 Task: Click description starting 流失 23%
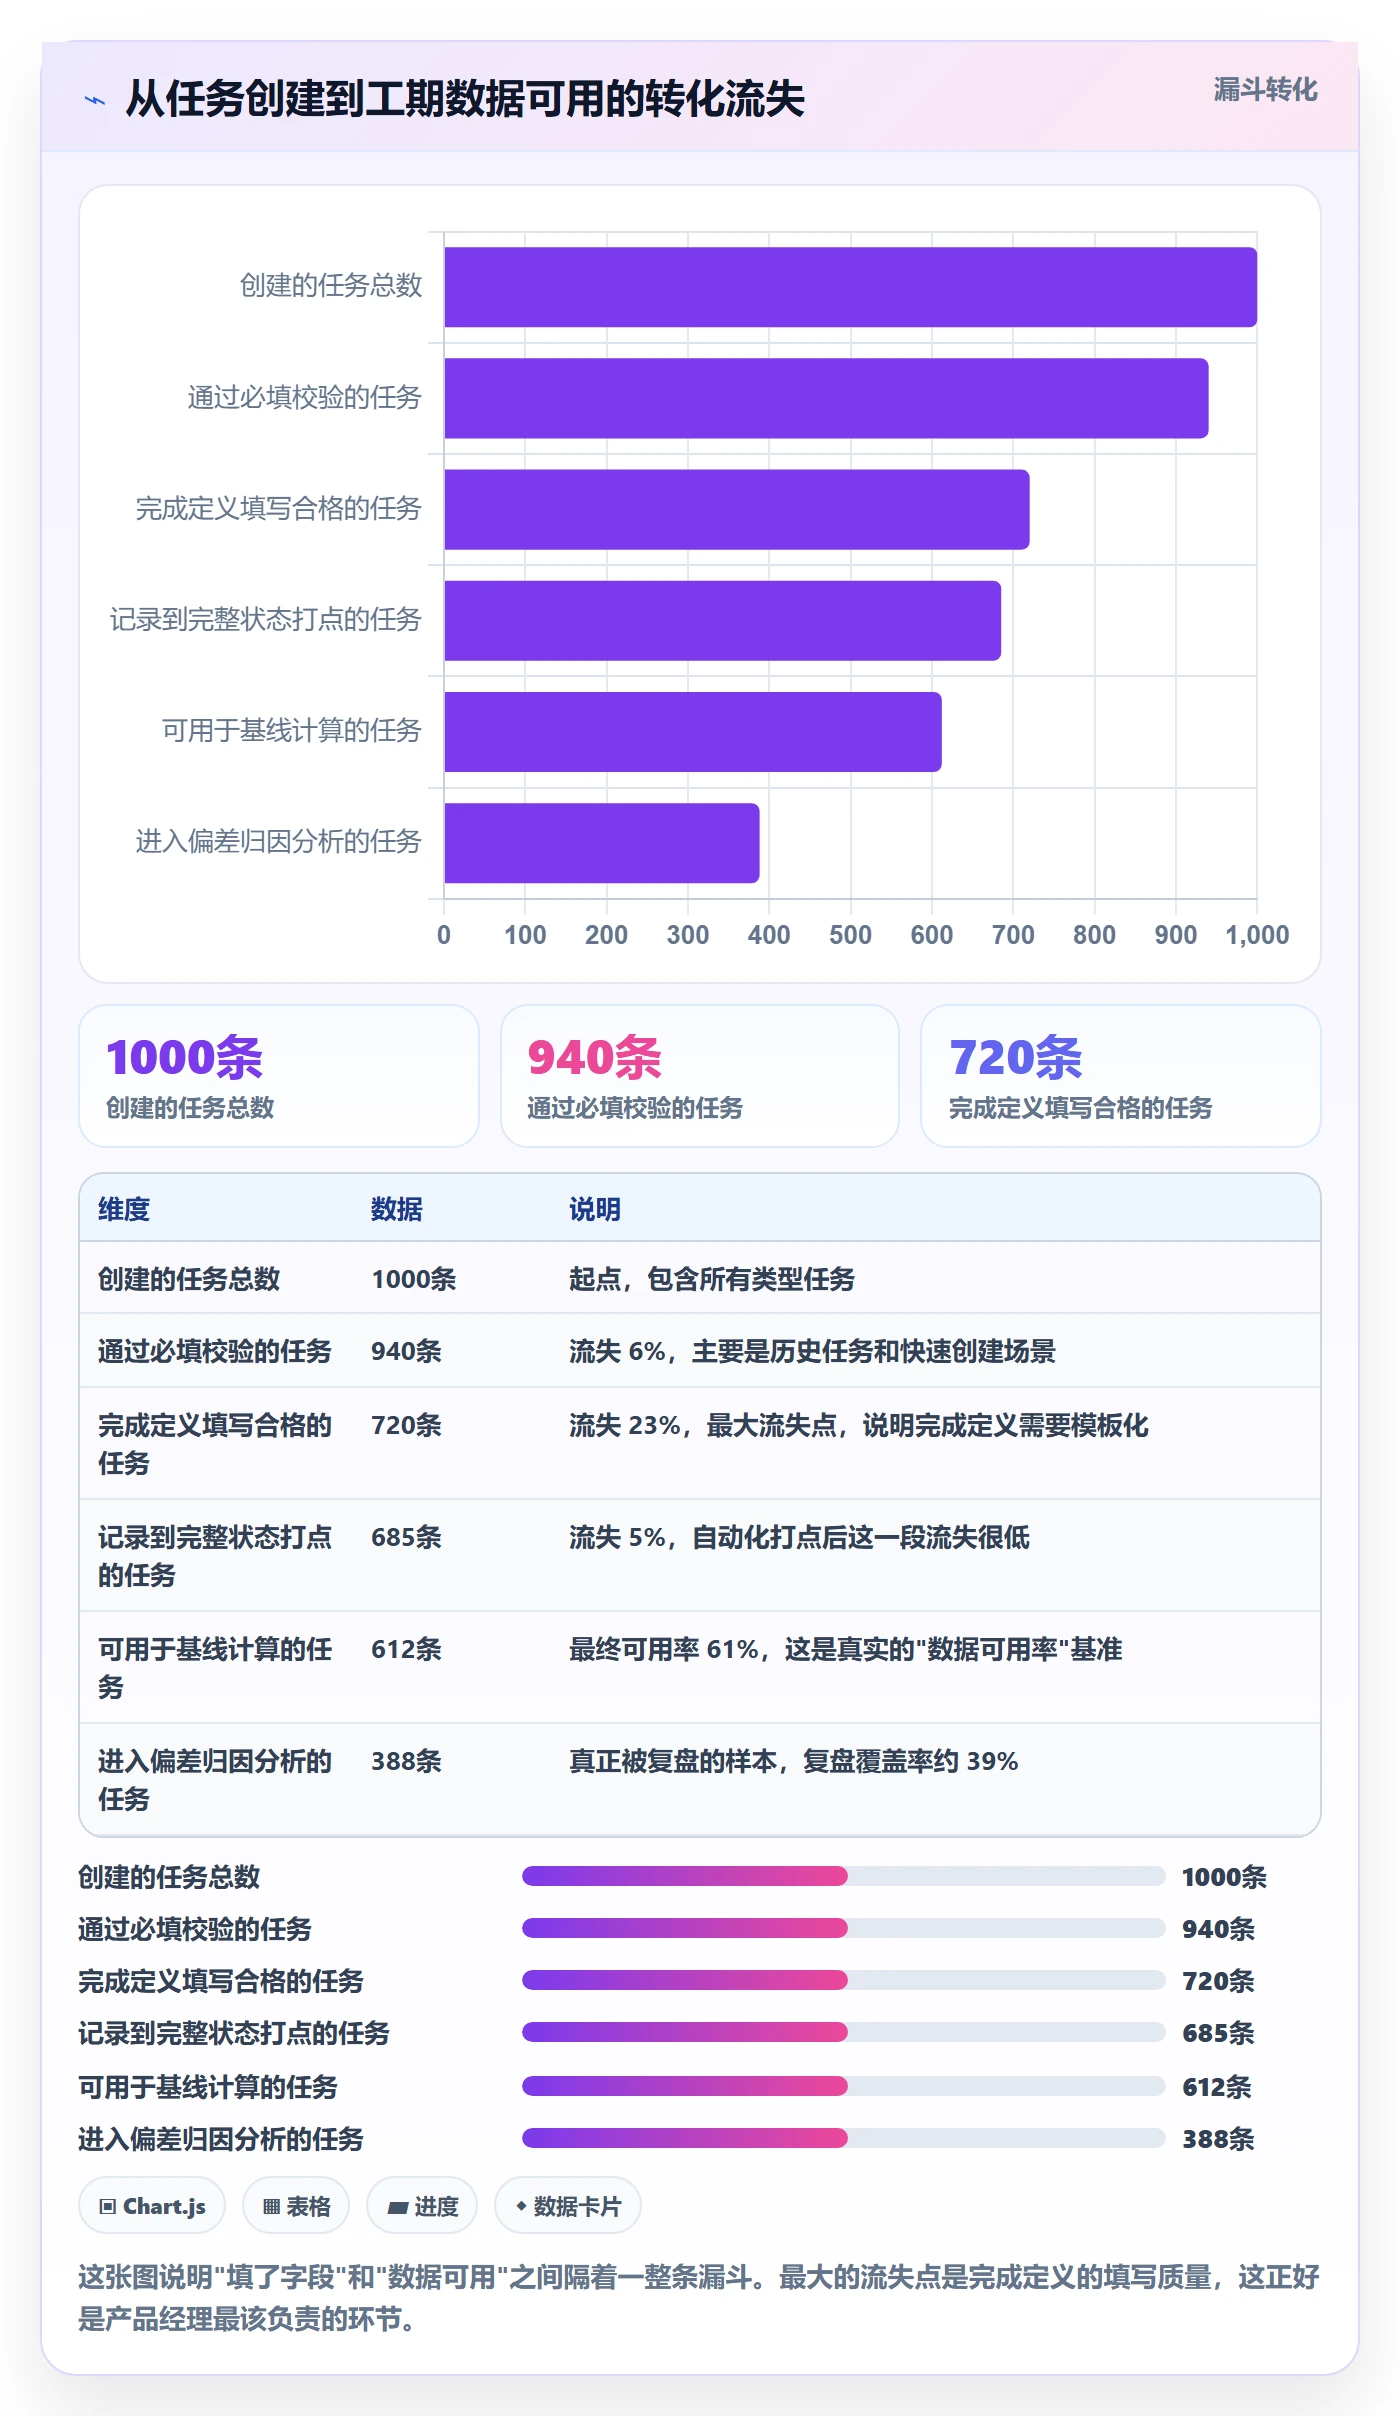tap(859, 1425)
